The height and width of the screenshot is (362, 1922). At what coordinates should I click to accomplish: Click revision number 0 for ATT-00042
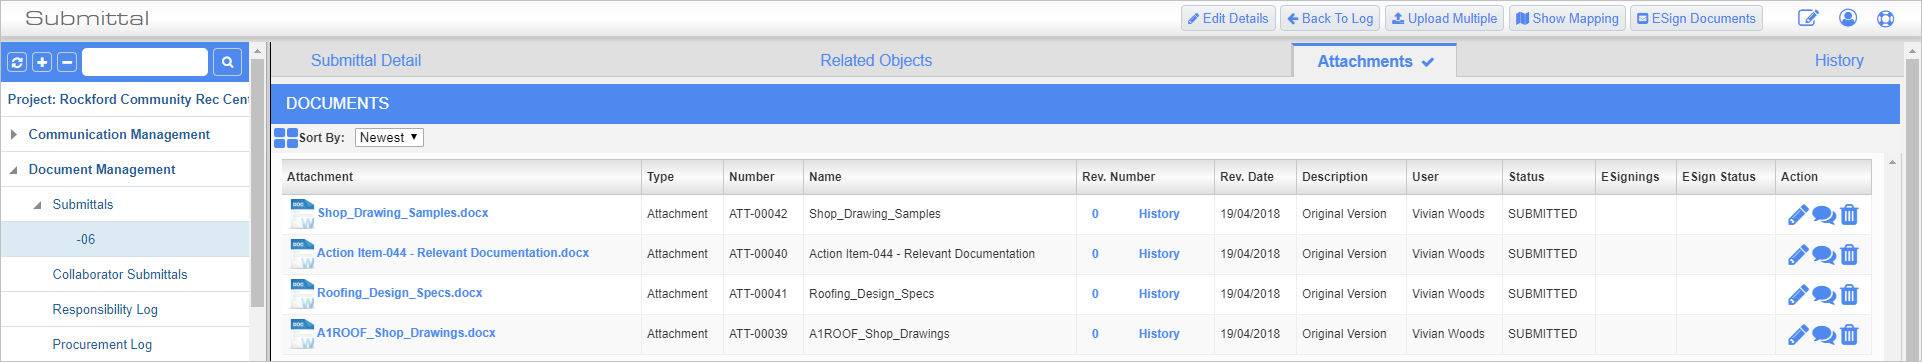pos(1095,214)
